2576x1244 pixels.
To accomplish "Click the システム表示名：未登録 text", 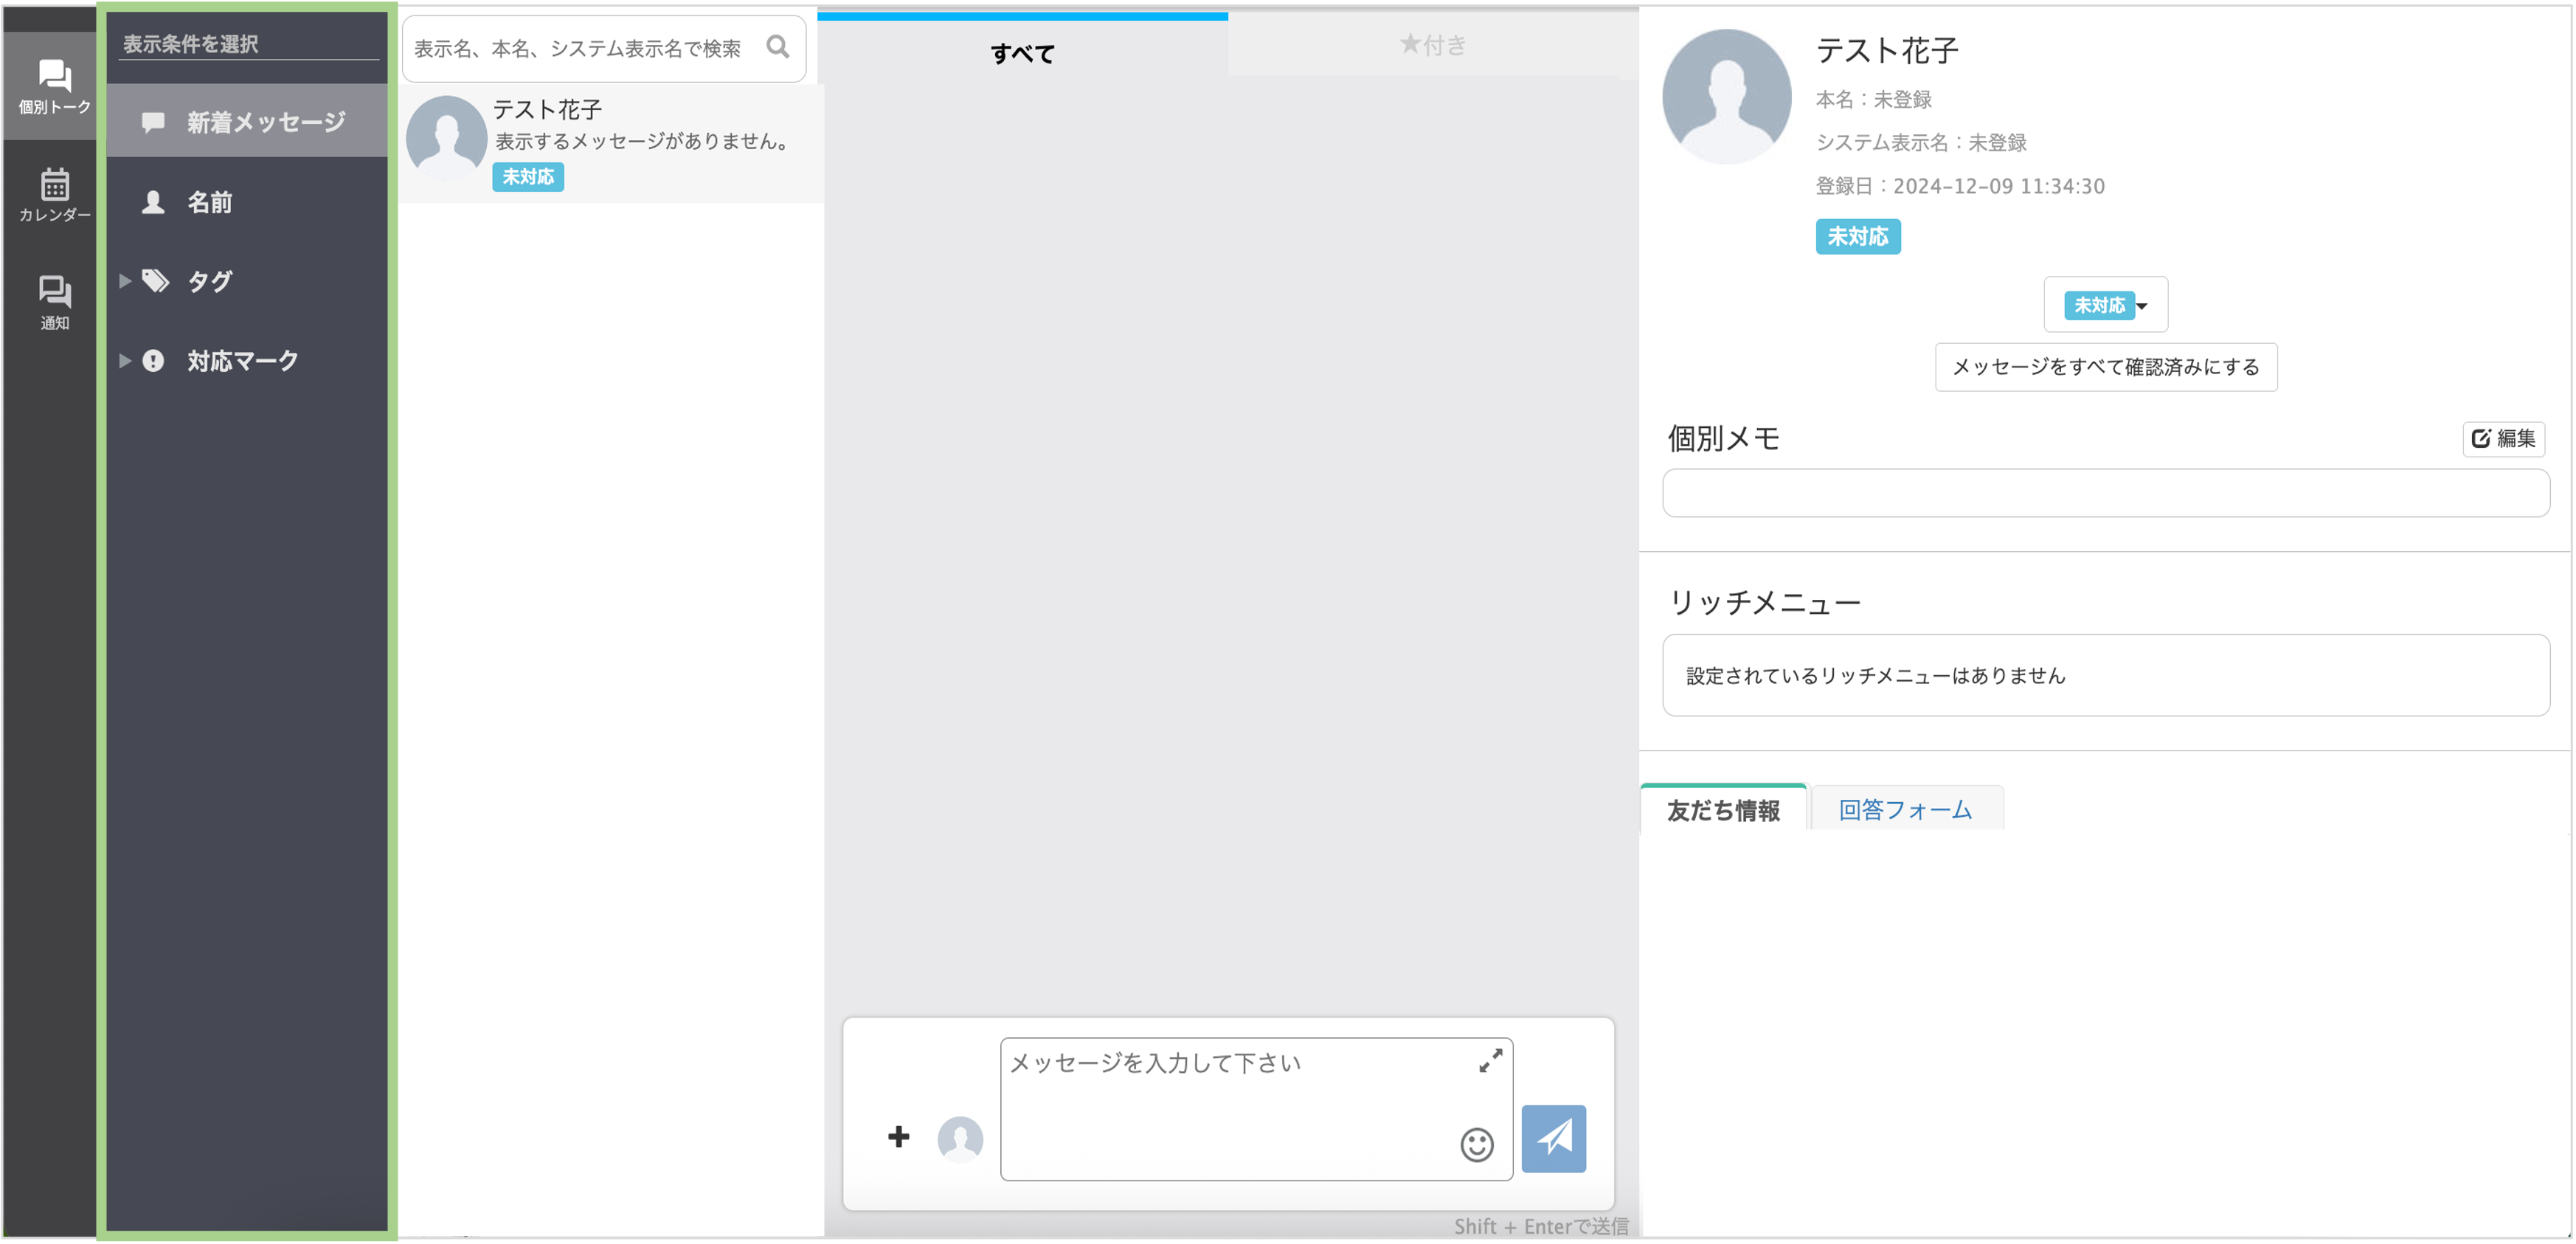I will (1921, 143).
